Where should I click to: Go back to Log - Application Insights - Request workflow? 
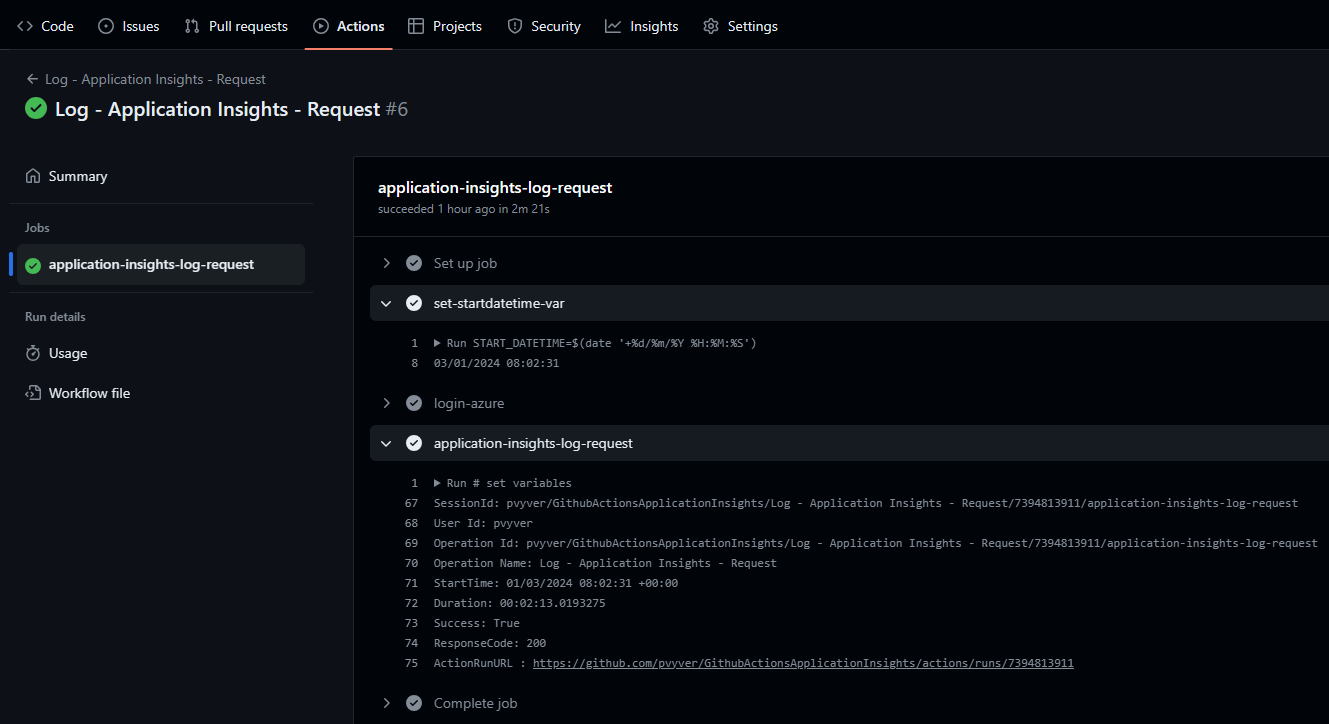click(155, 79)
